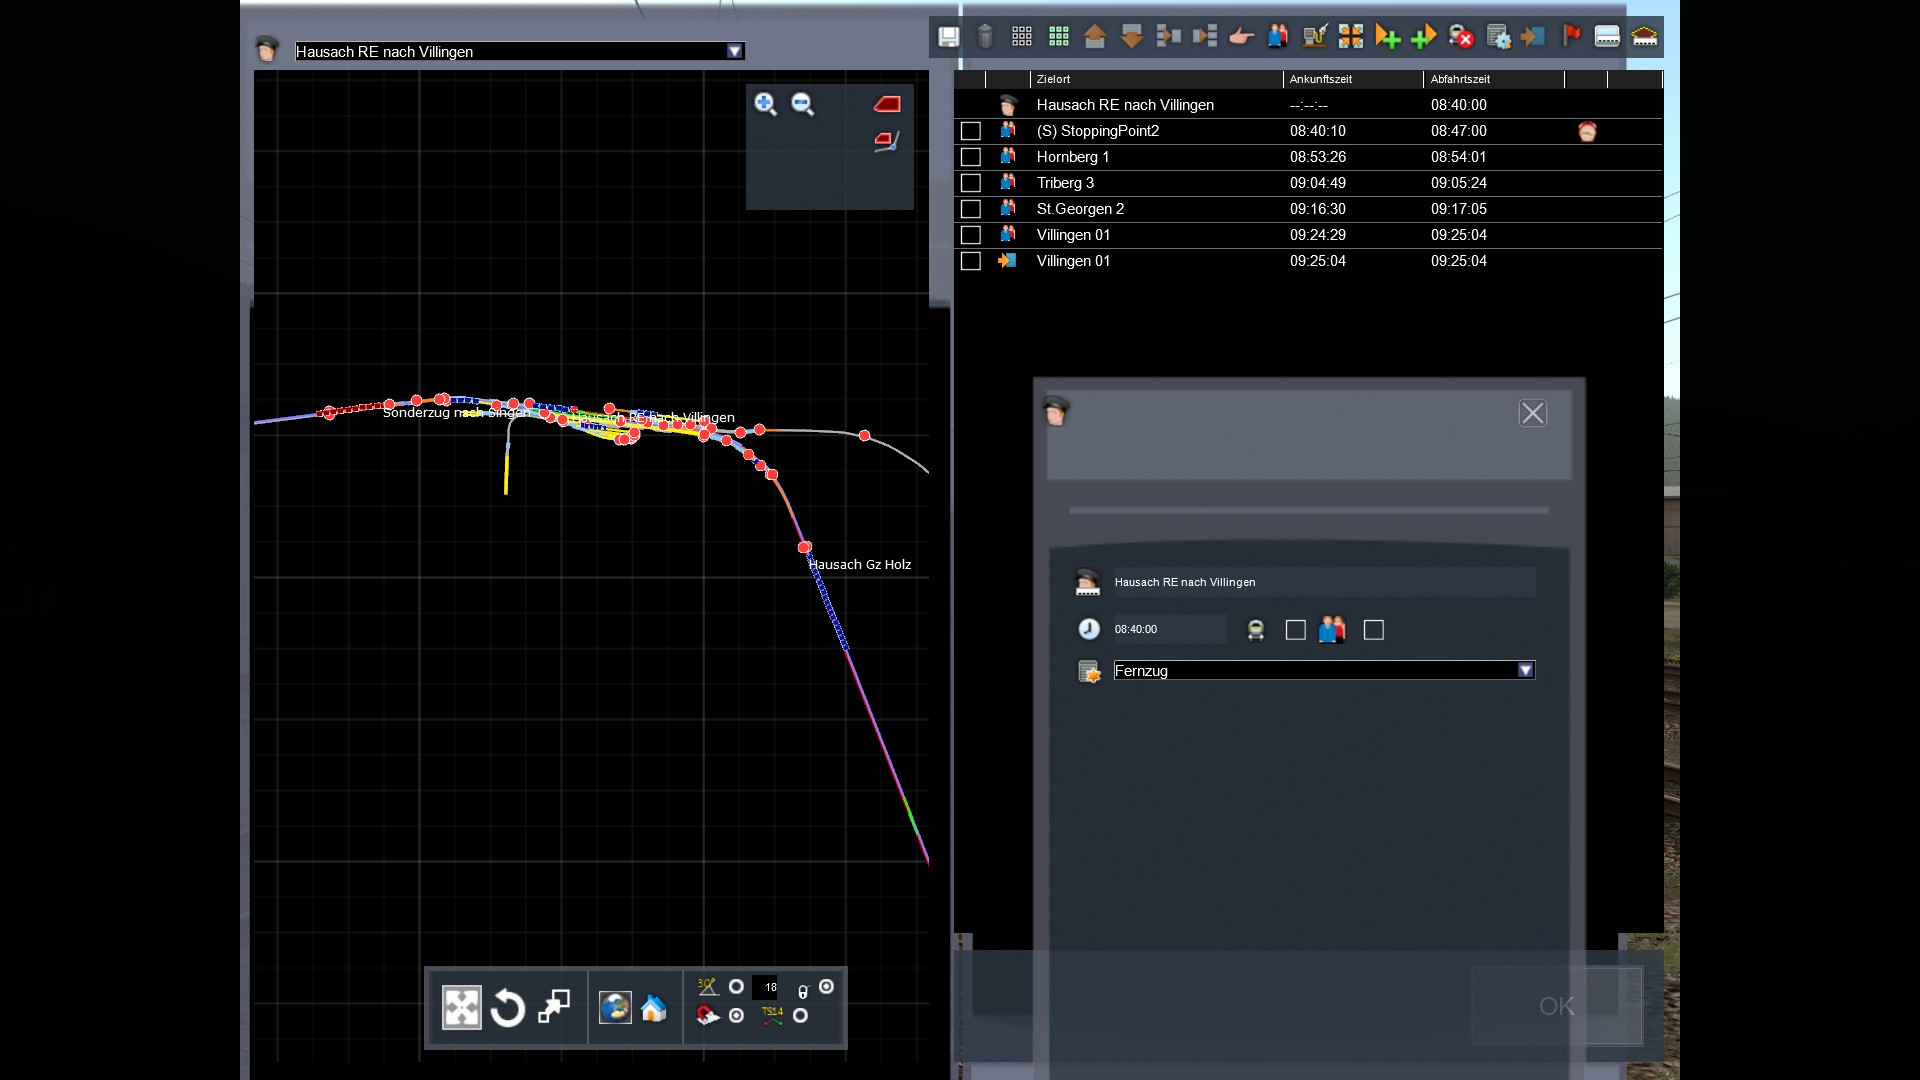
Task: Click the save floppy disk icon
Action: [948, 37]
